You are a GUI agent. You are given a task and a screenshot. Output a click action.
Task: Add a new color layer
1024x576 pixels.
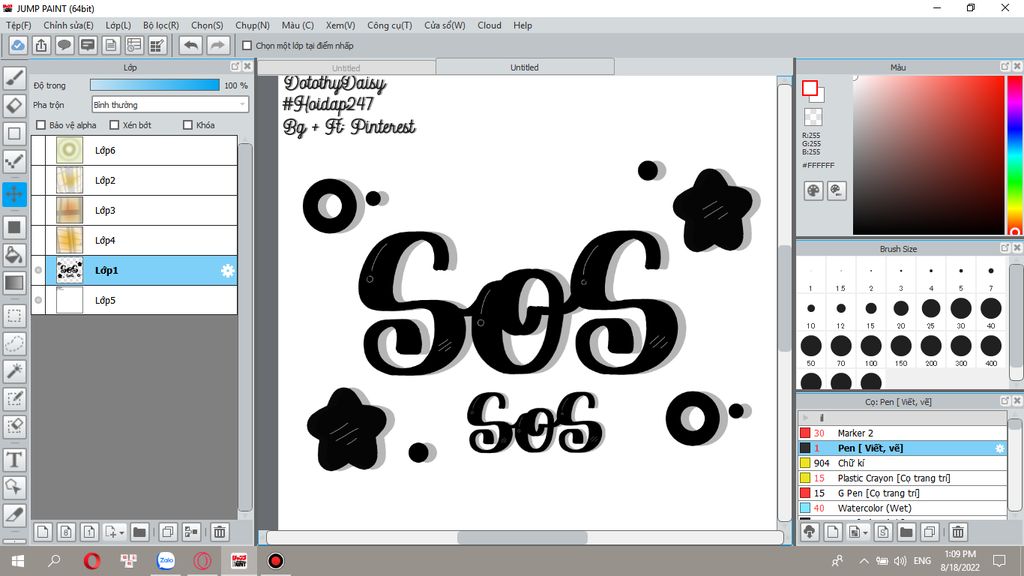pos(42,532)
